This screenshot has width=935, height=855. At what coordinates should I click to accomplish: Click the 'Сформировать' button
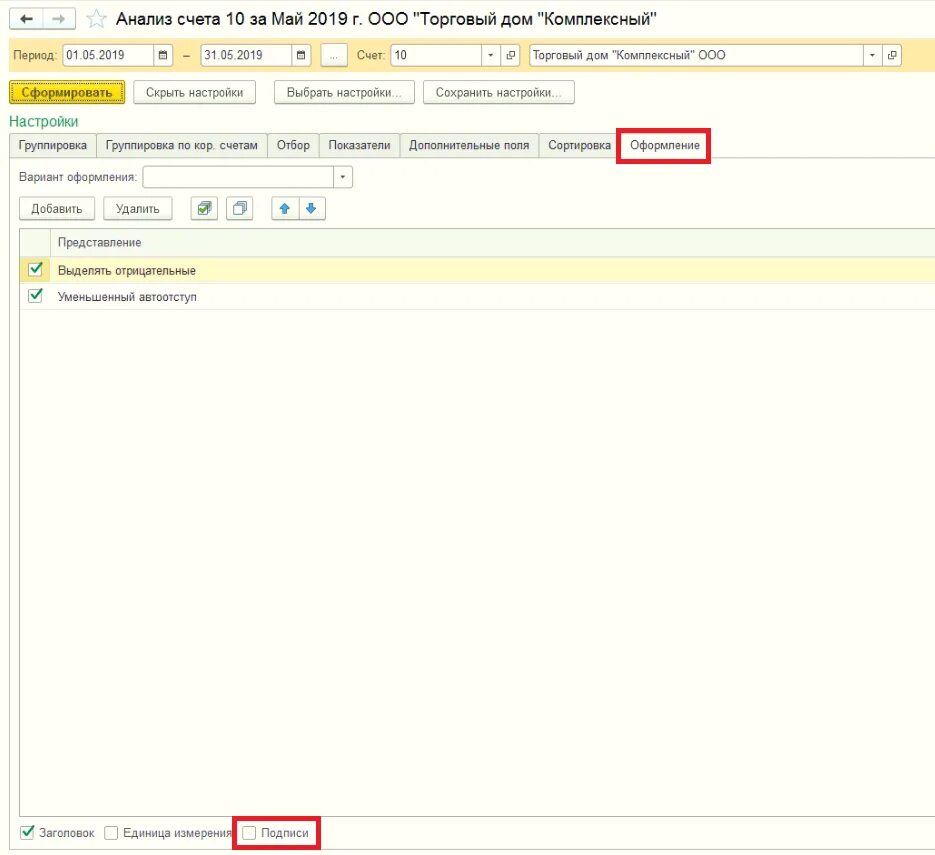tap(67, 92)
